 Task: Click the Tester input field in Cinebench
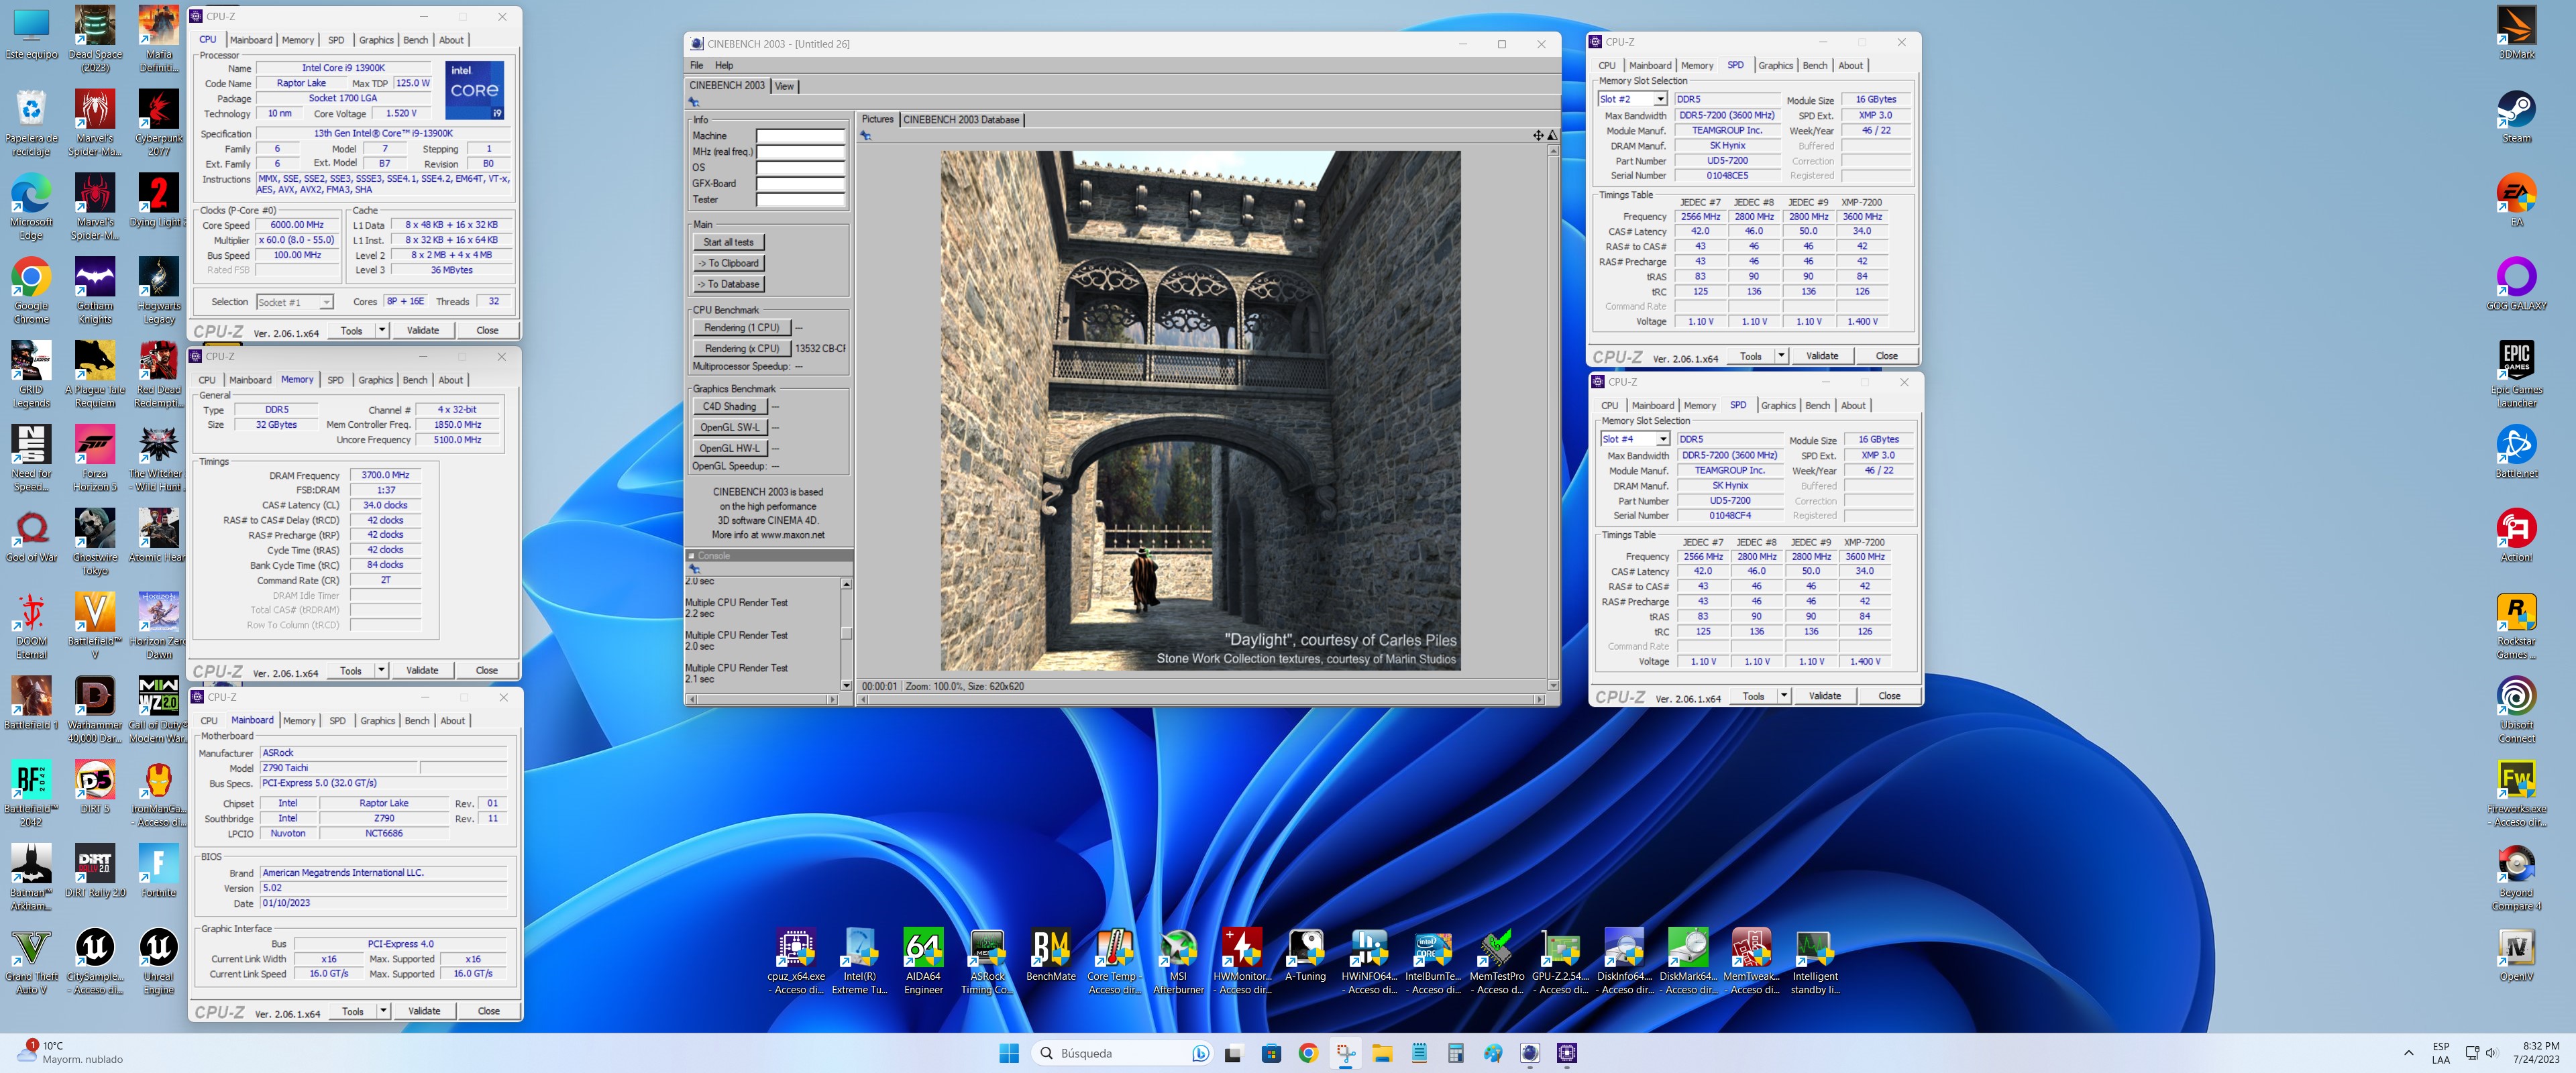(800, 200)
